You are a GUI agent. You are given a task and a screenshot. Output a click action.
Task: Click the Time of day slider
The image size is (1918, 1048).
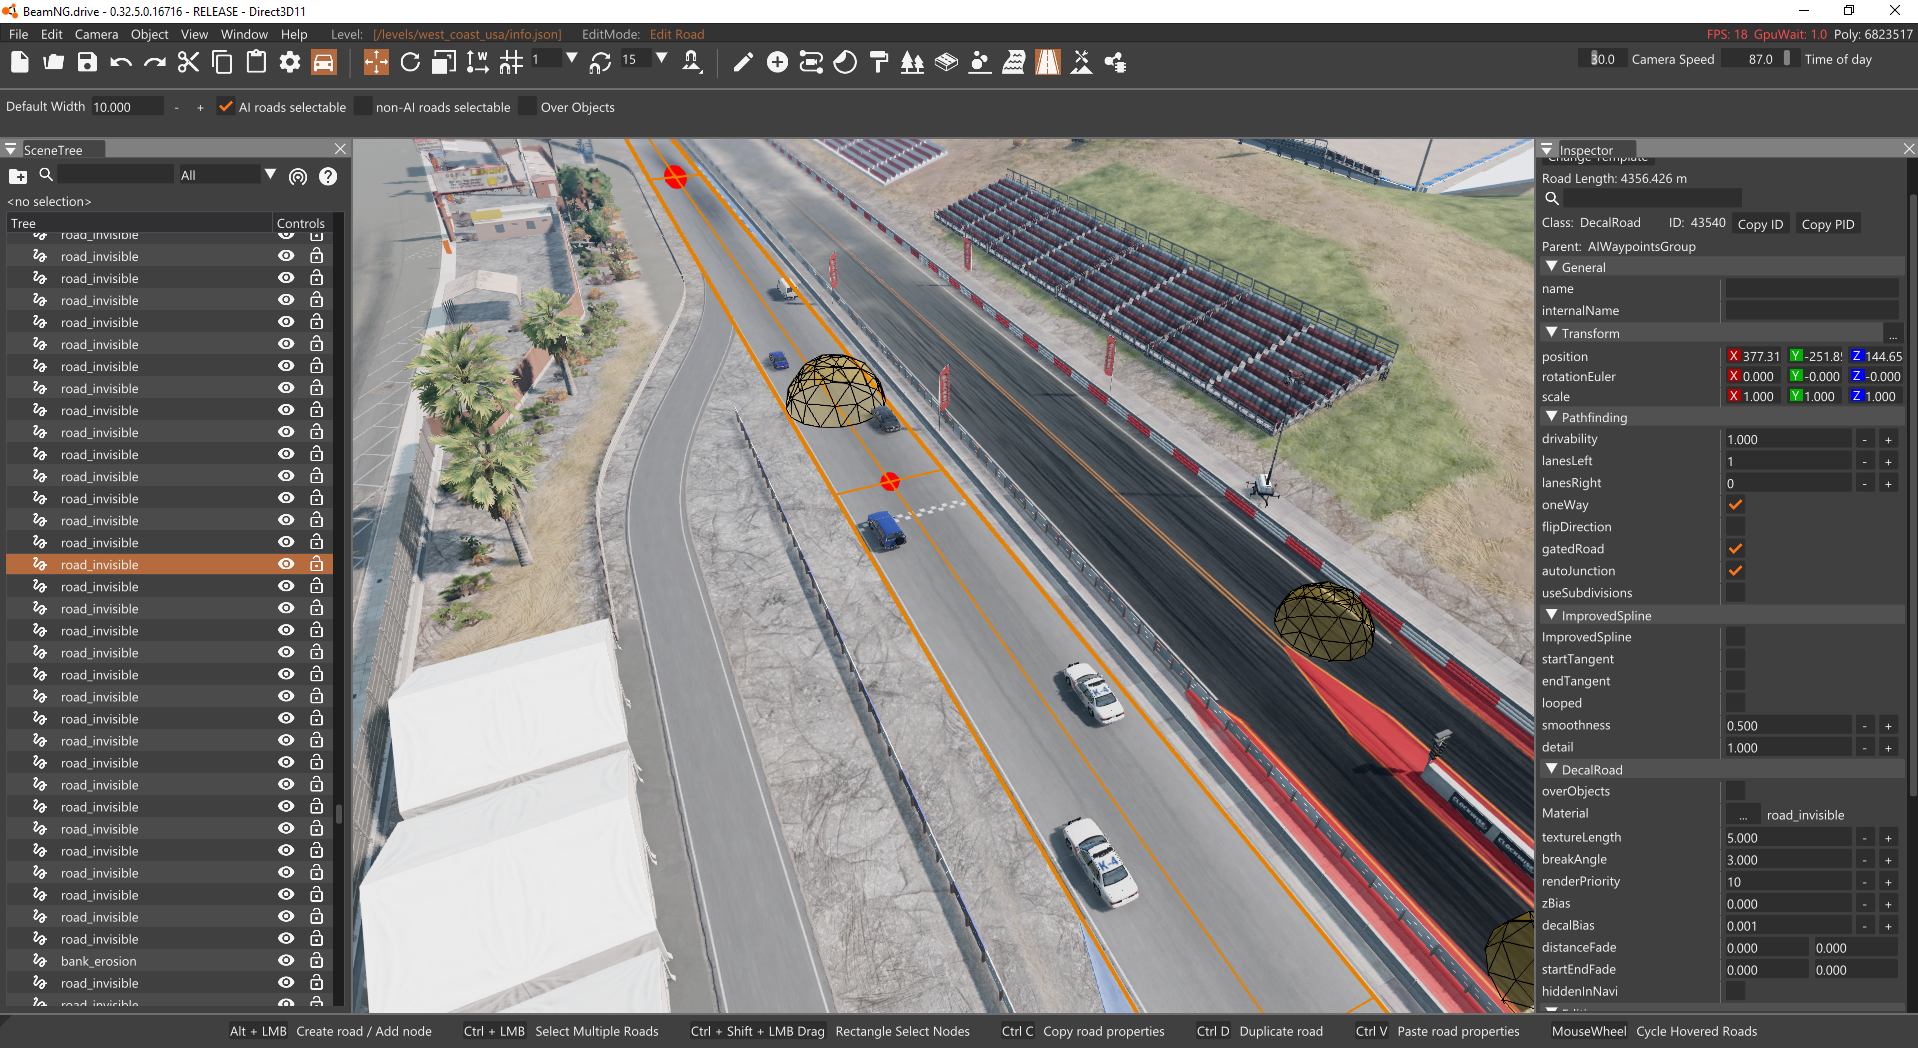click(x=1762, y=59)
